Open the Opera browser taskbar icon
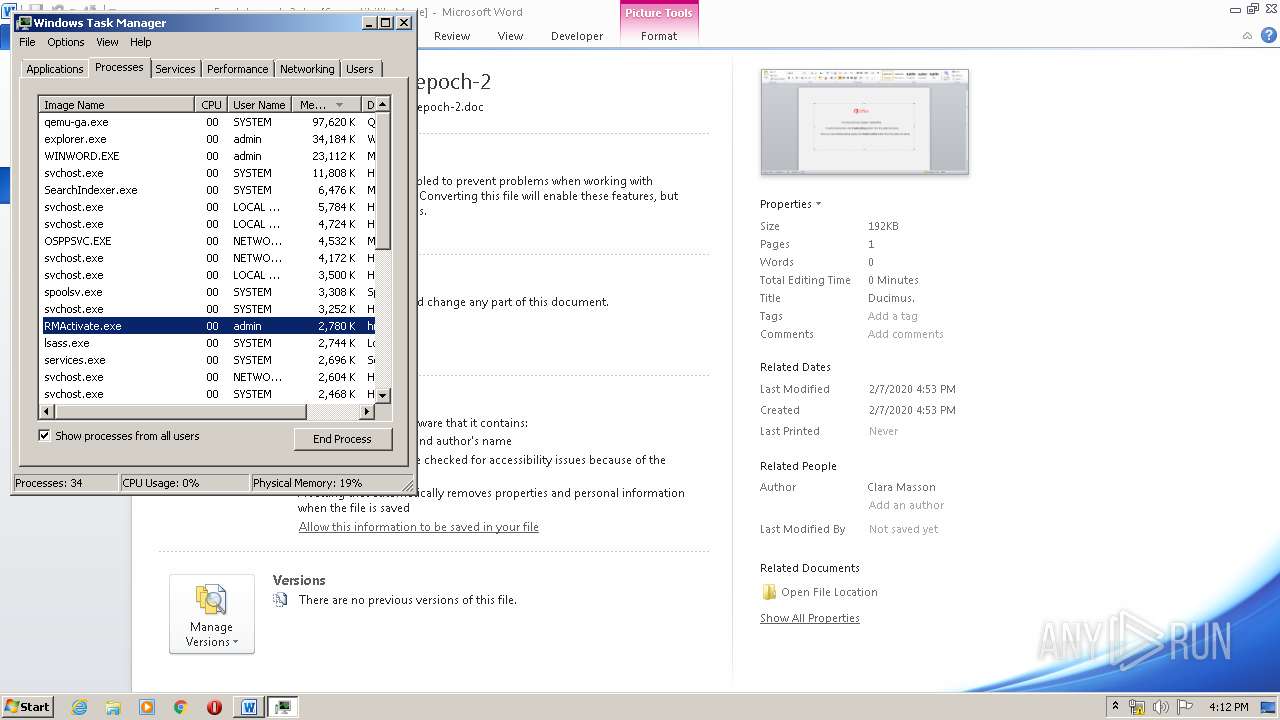The image size is (1280, 720). pyautogui.click(x=214, y=707)
